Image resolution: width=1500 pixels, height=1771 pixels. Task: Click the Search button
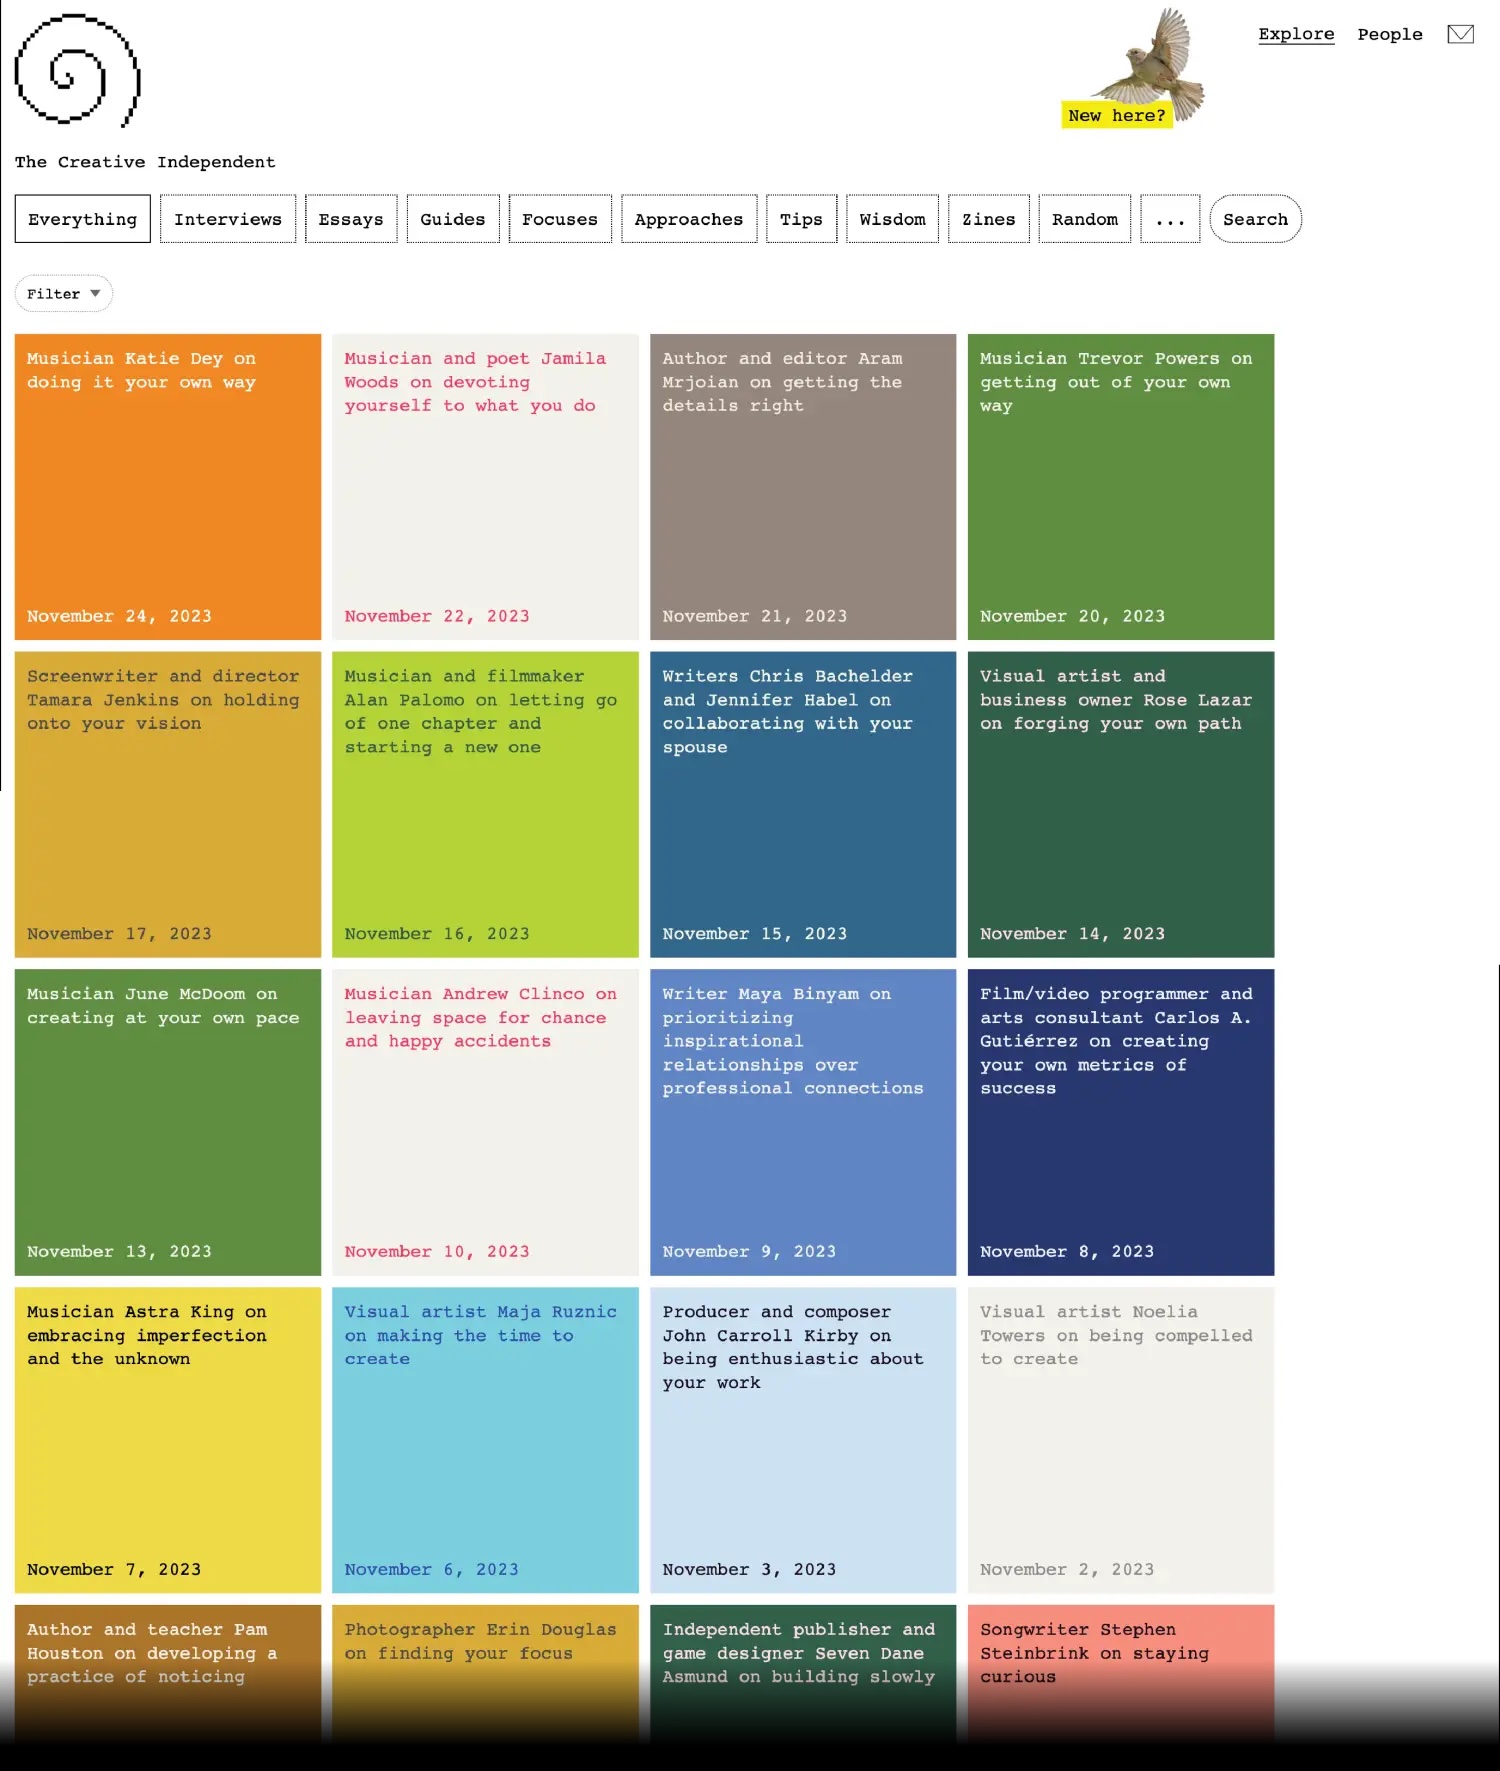tap(1254, 220)
